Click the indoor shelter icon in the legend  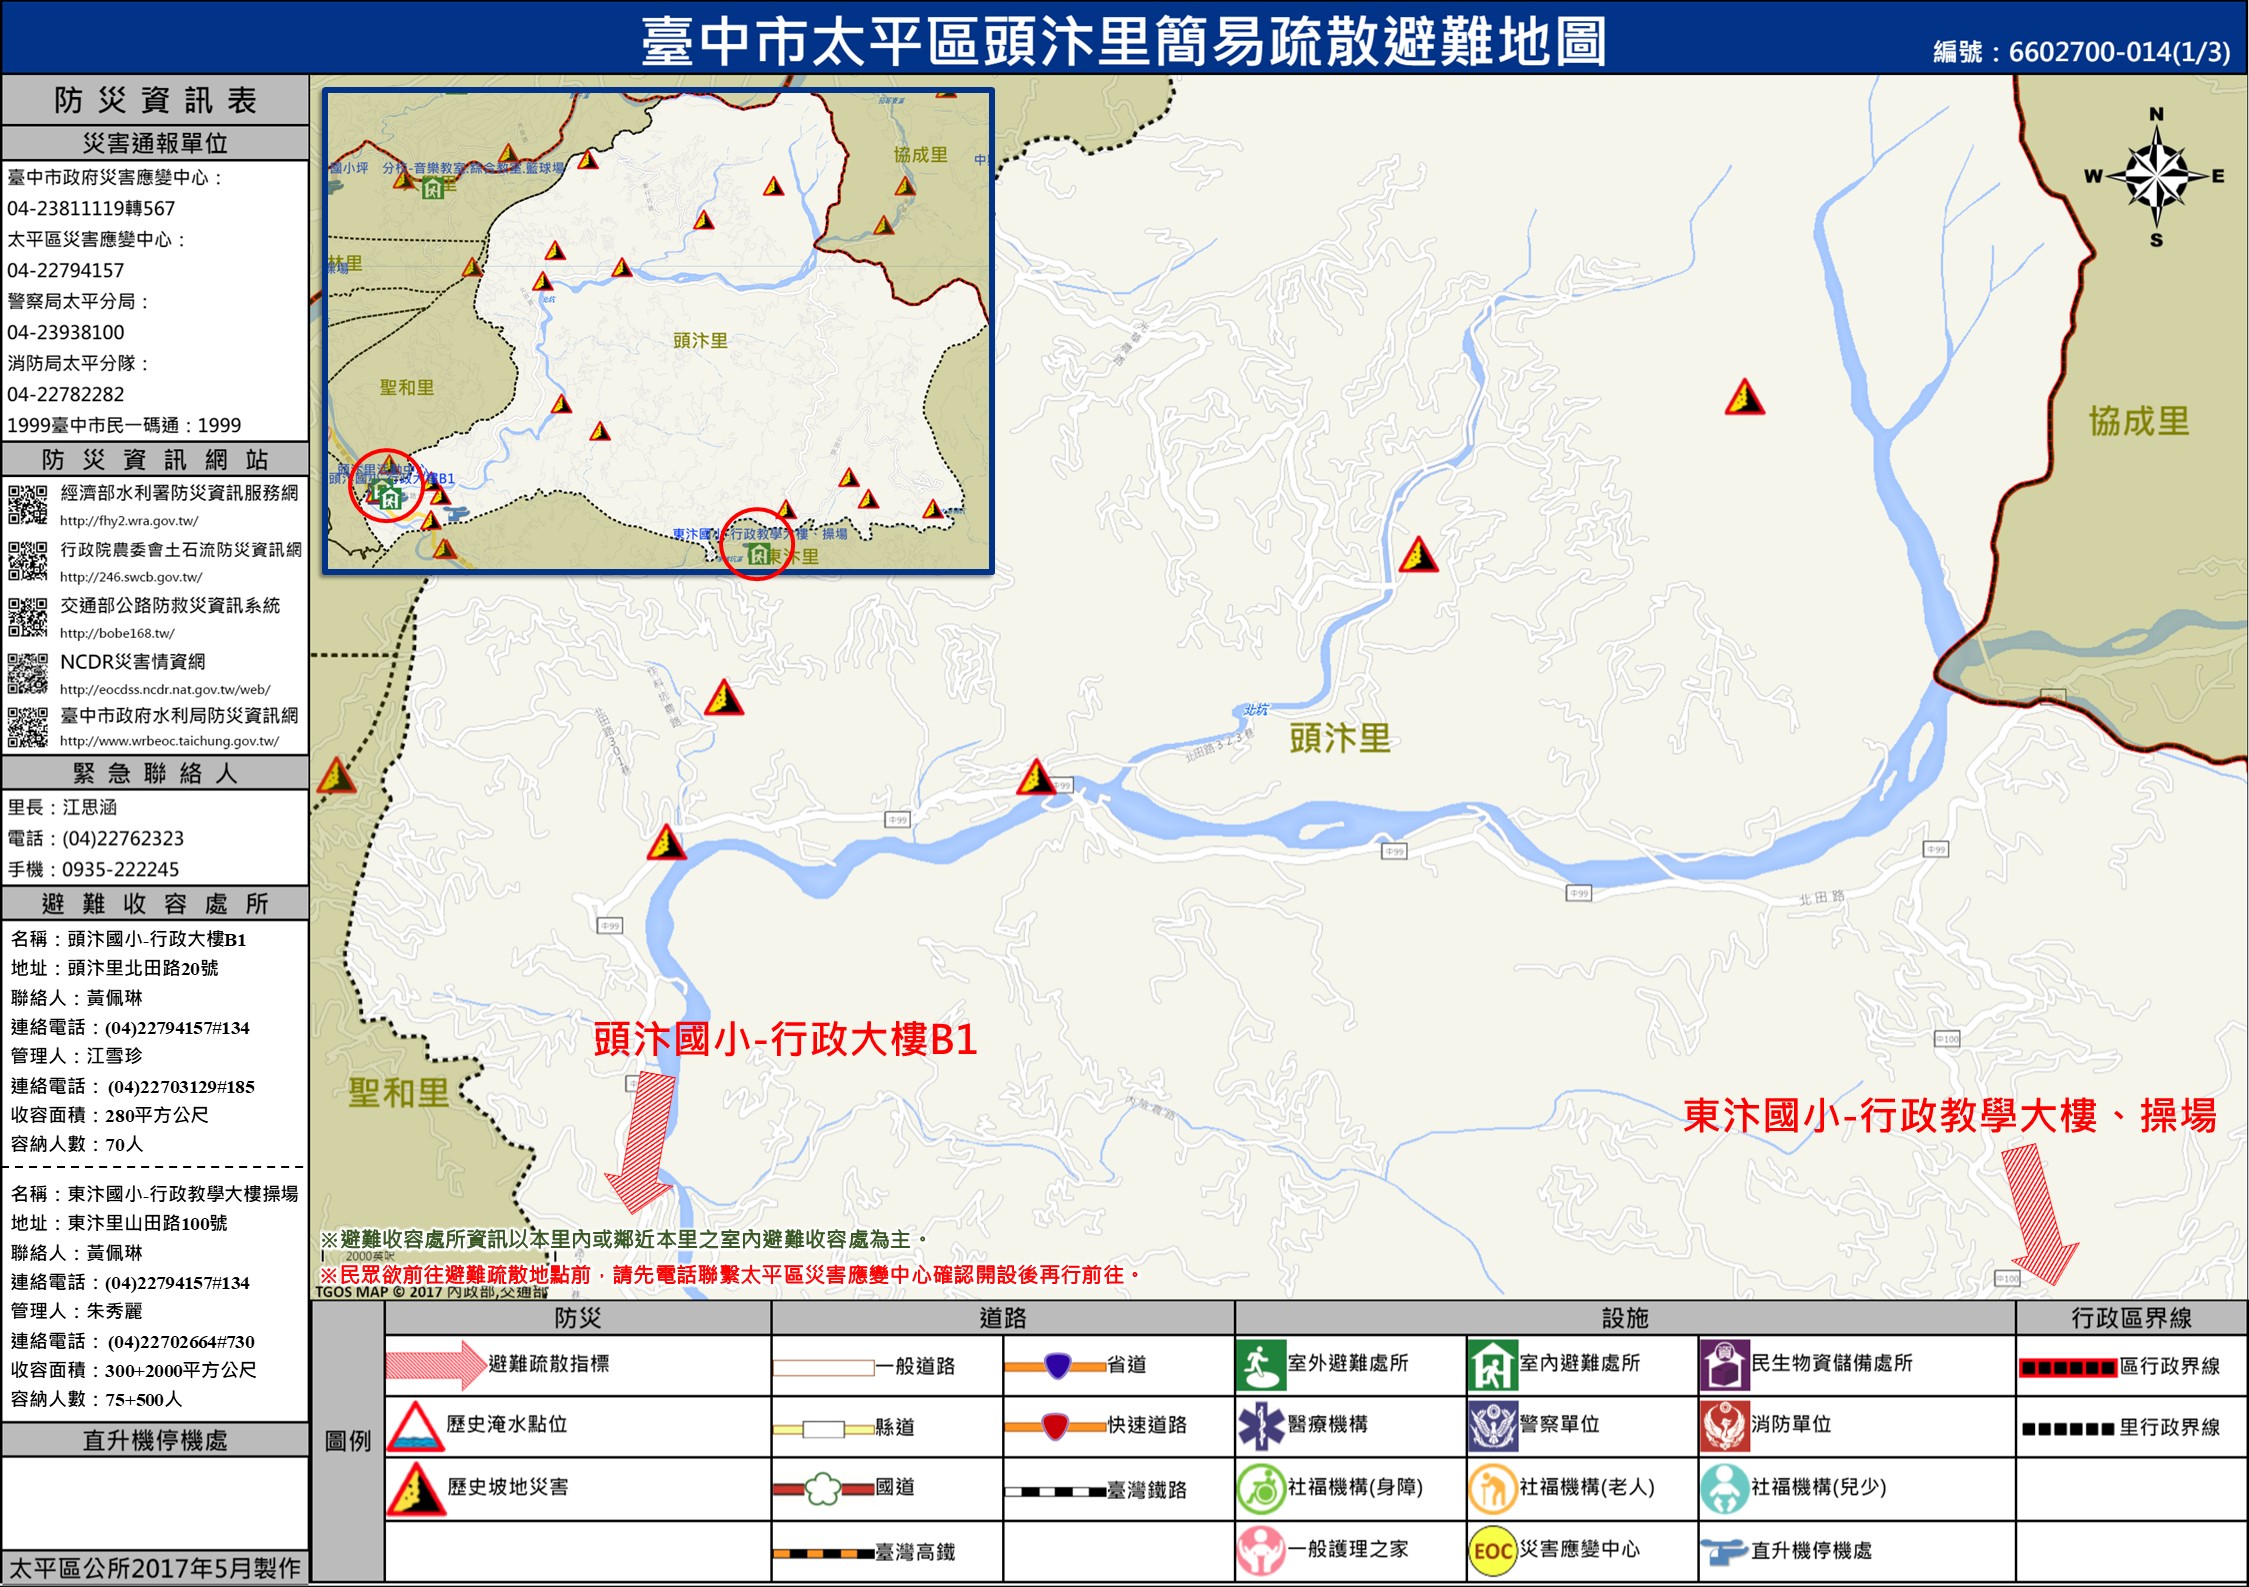(1492, 1366)
